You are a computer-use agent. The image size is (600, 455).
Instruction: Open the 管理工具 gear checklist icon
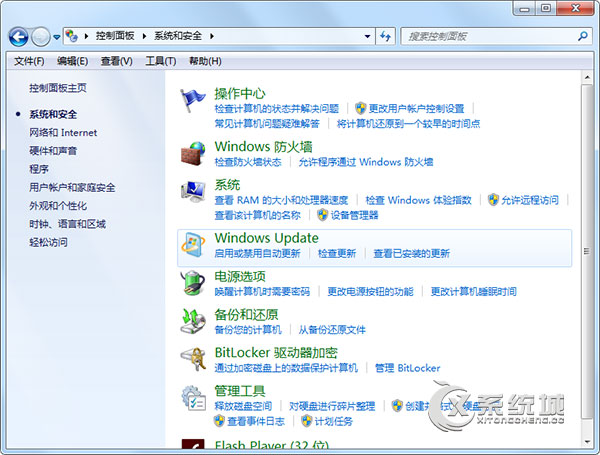(193, 398)
